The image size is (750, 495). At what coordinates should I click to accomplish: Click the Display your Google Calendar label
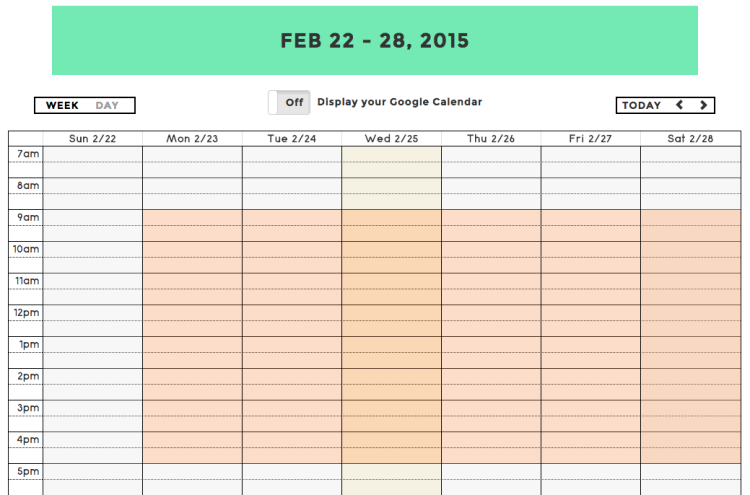pyautogui.click(x=399, y=102)
